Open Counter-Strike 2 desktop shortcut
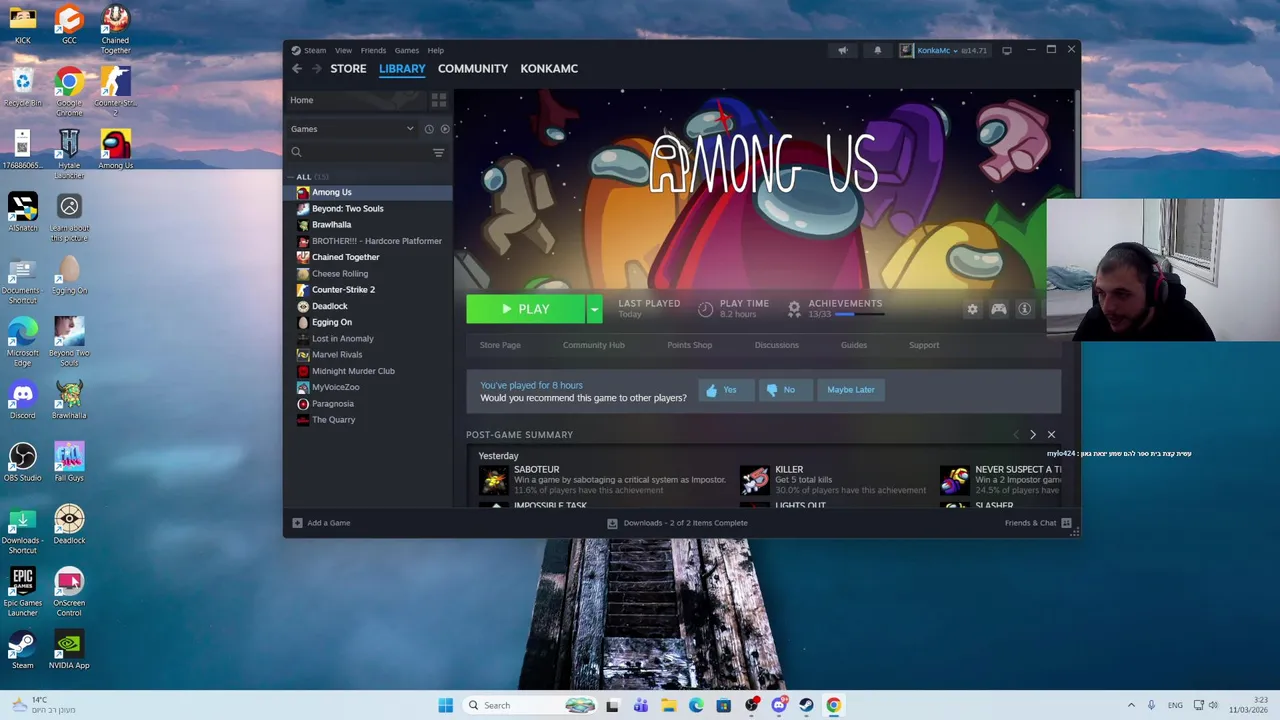1280x720 pixels. 115,92
